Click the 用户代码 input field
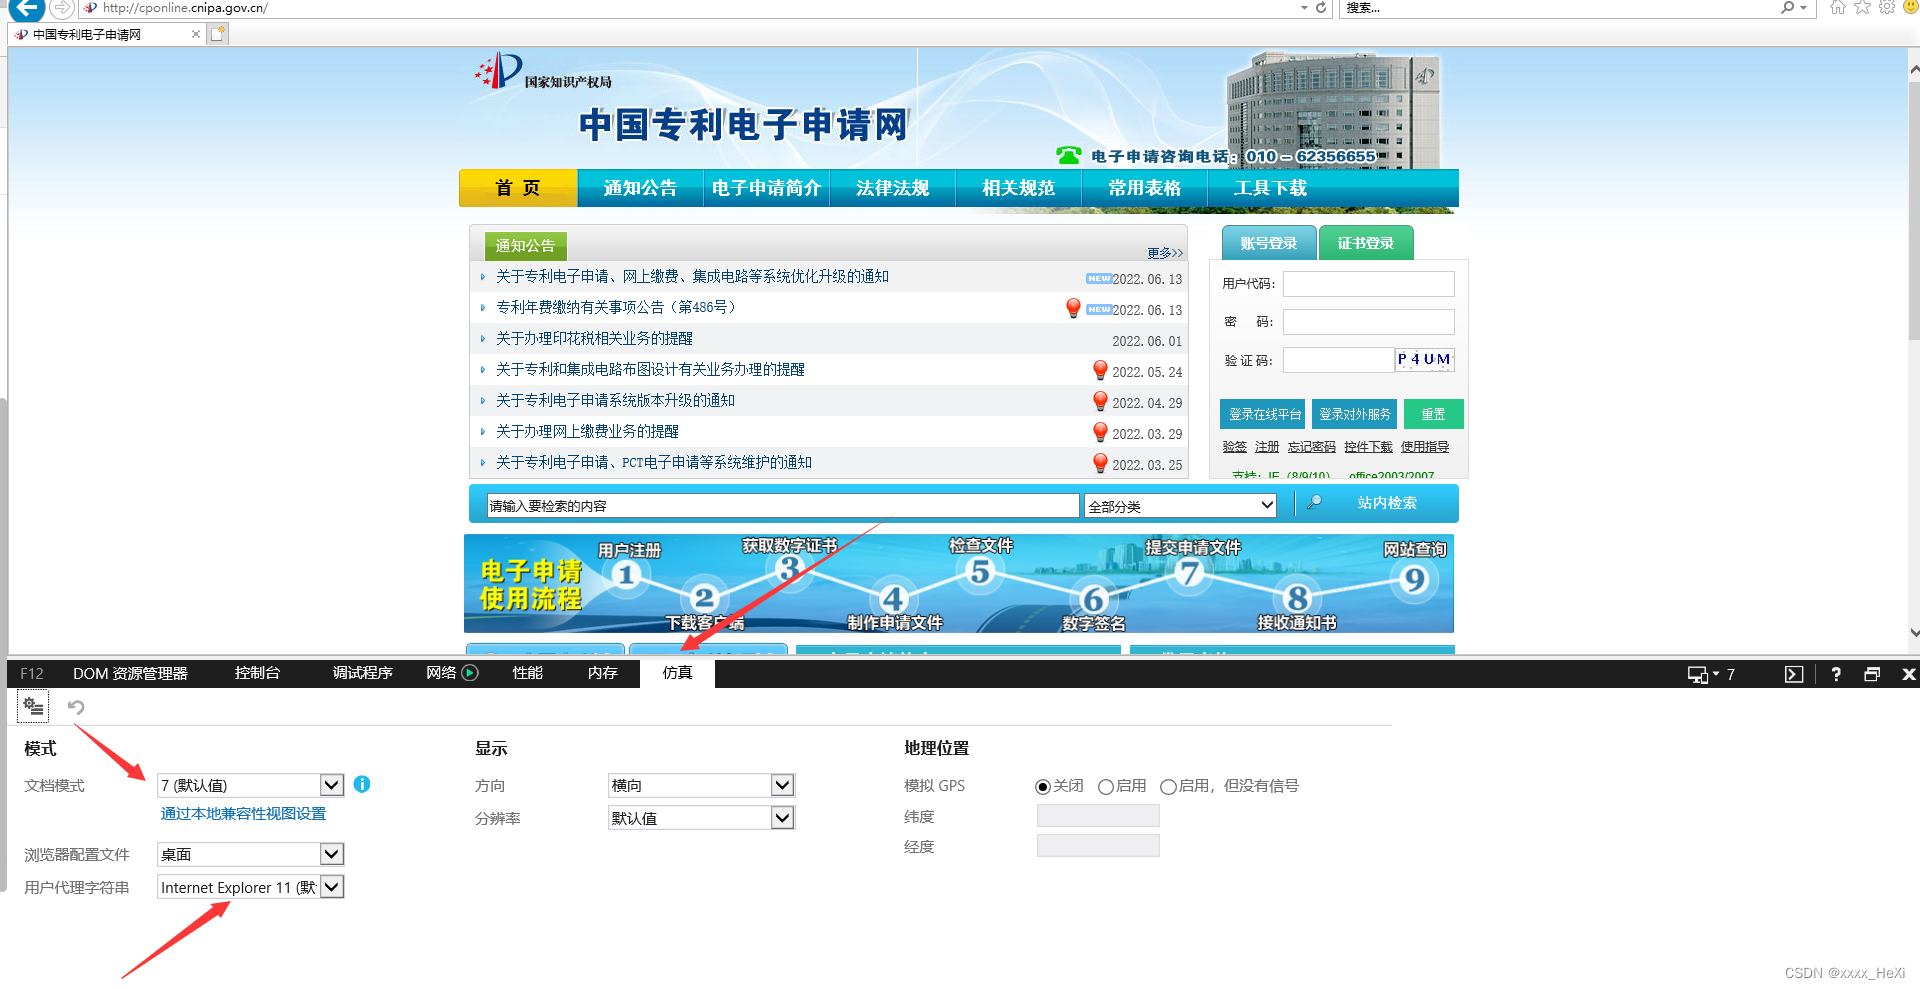The height and width of the screenshot is (989, 1920). point(1368,284)
